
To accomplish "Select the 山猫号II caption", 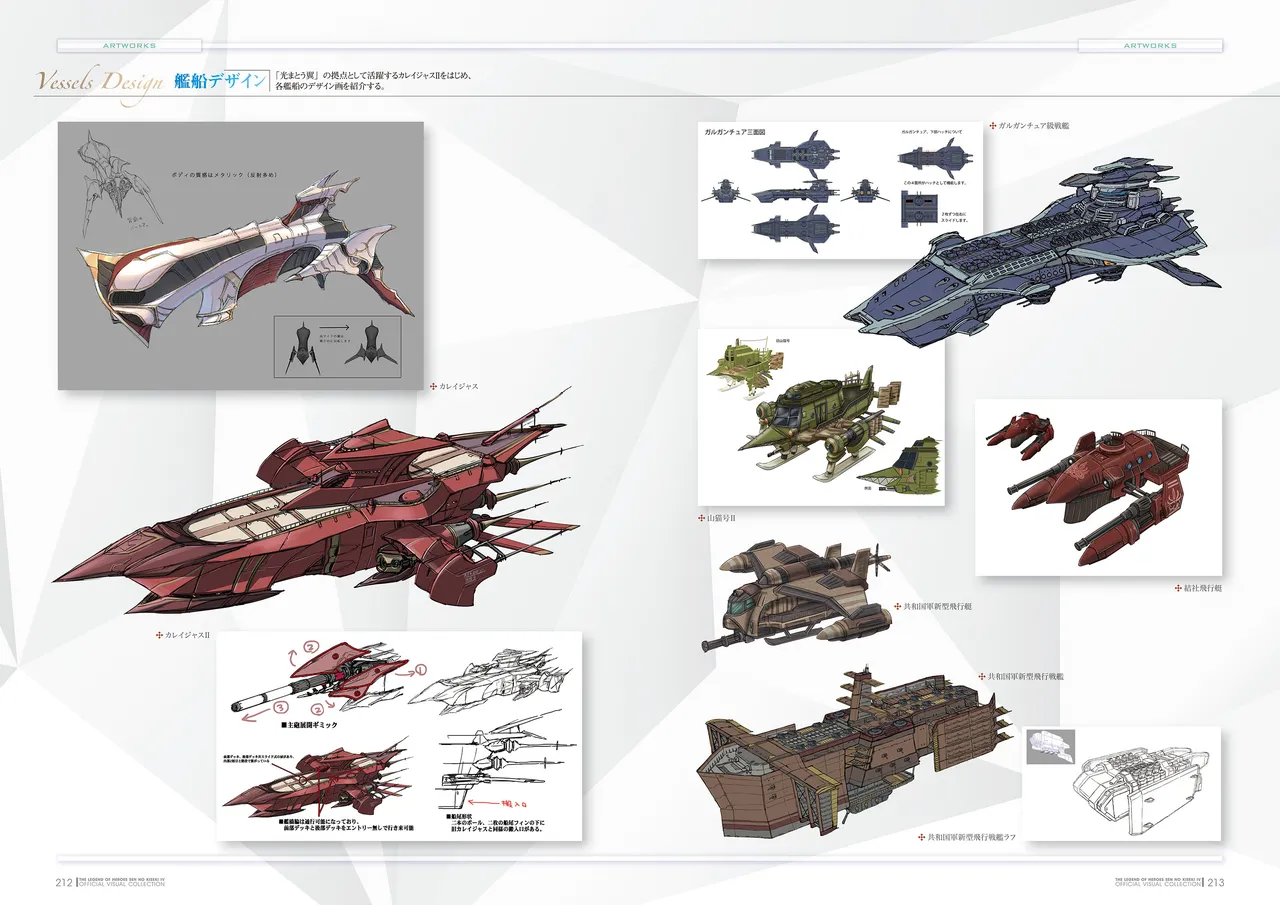I will pos(721,519).
